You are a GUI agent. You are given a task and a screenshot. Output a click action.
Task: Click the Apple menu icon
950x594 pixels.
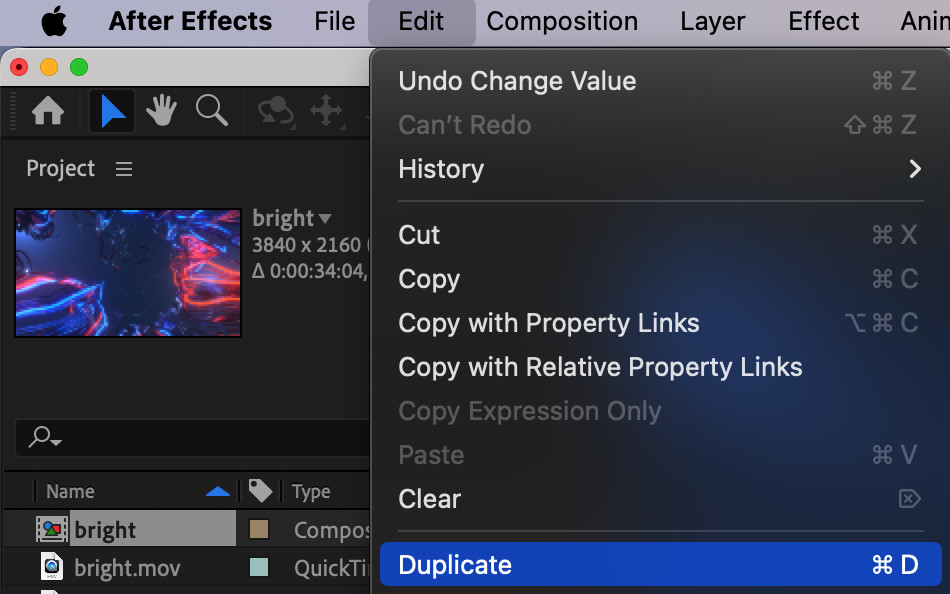point(54,21)
